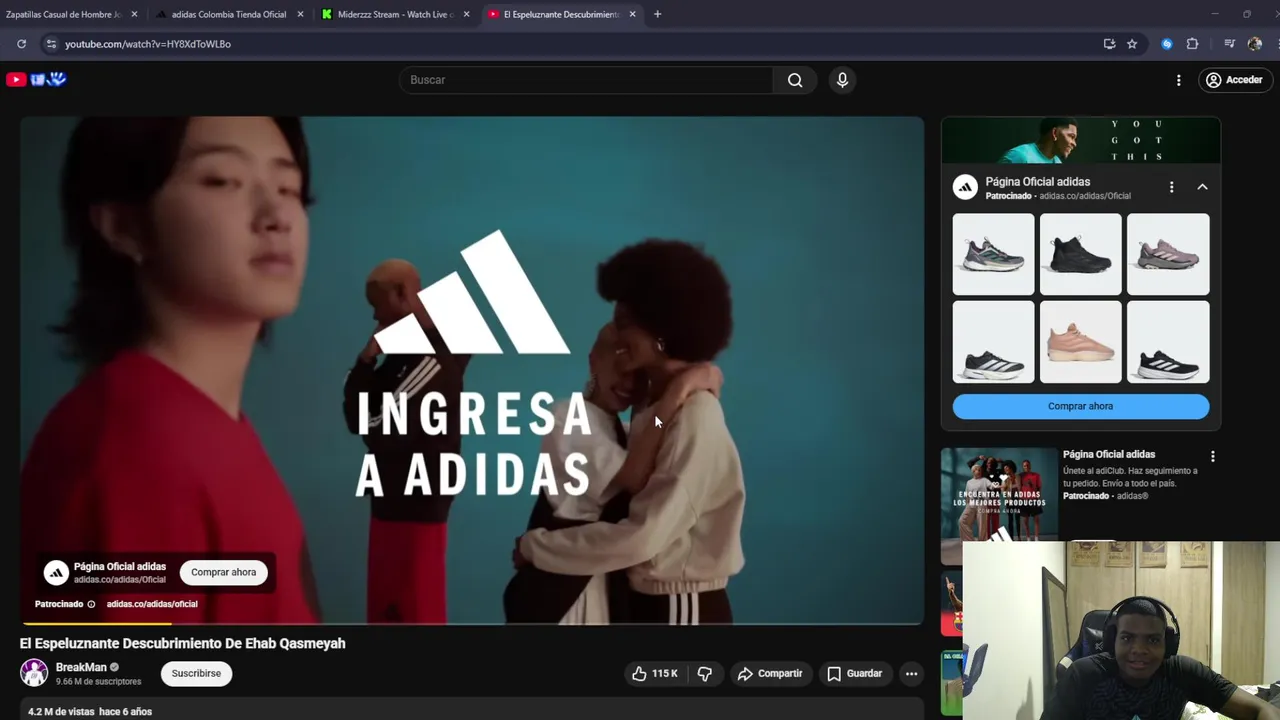Click adidas logo in sidebar ad panel
This screenshot has width=1280, height=720.
point(965,187)
